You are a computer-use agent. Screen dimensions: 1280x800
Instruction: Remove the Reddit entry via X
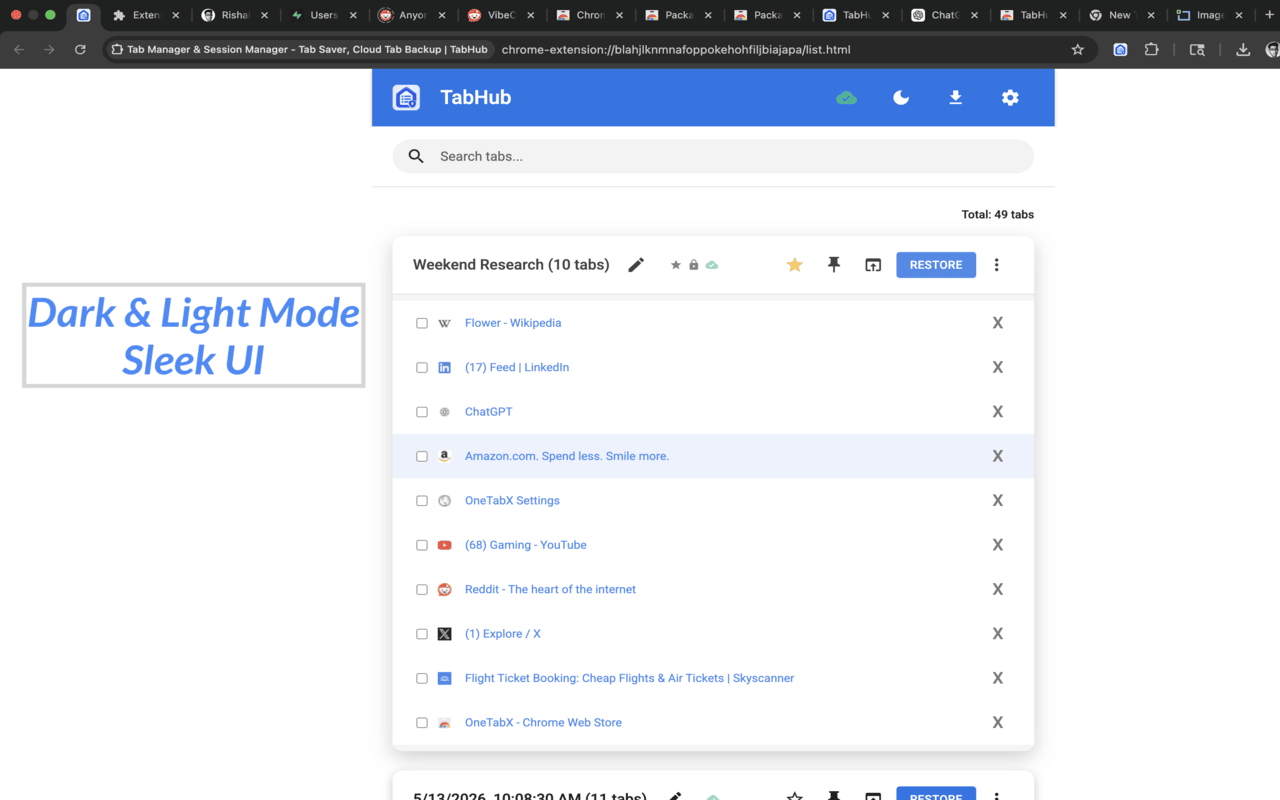pyautogui.click(x=997, y=589)
